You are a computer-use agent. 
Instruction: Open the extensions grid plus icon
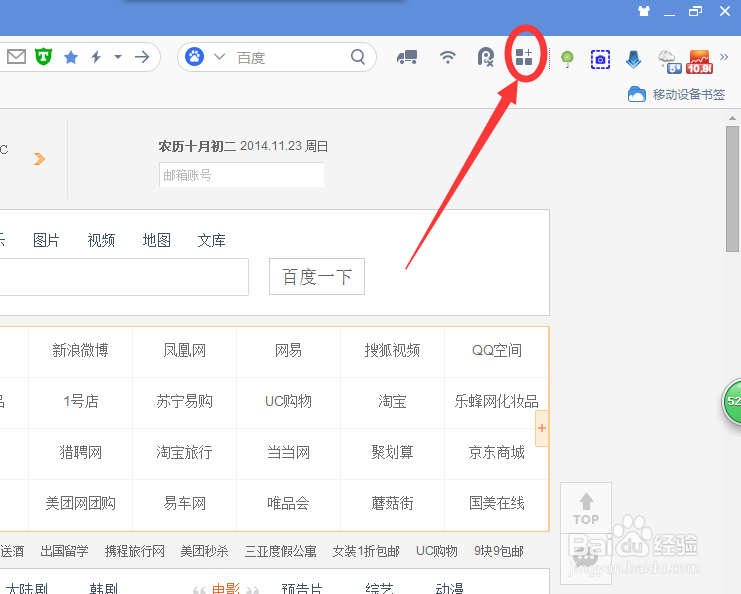tap(524, 57)
